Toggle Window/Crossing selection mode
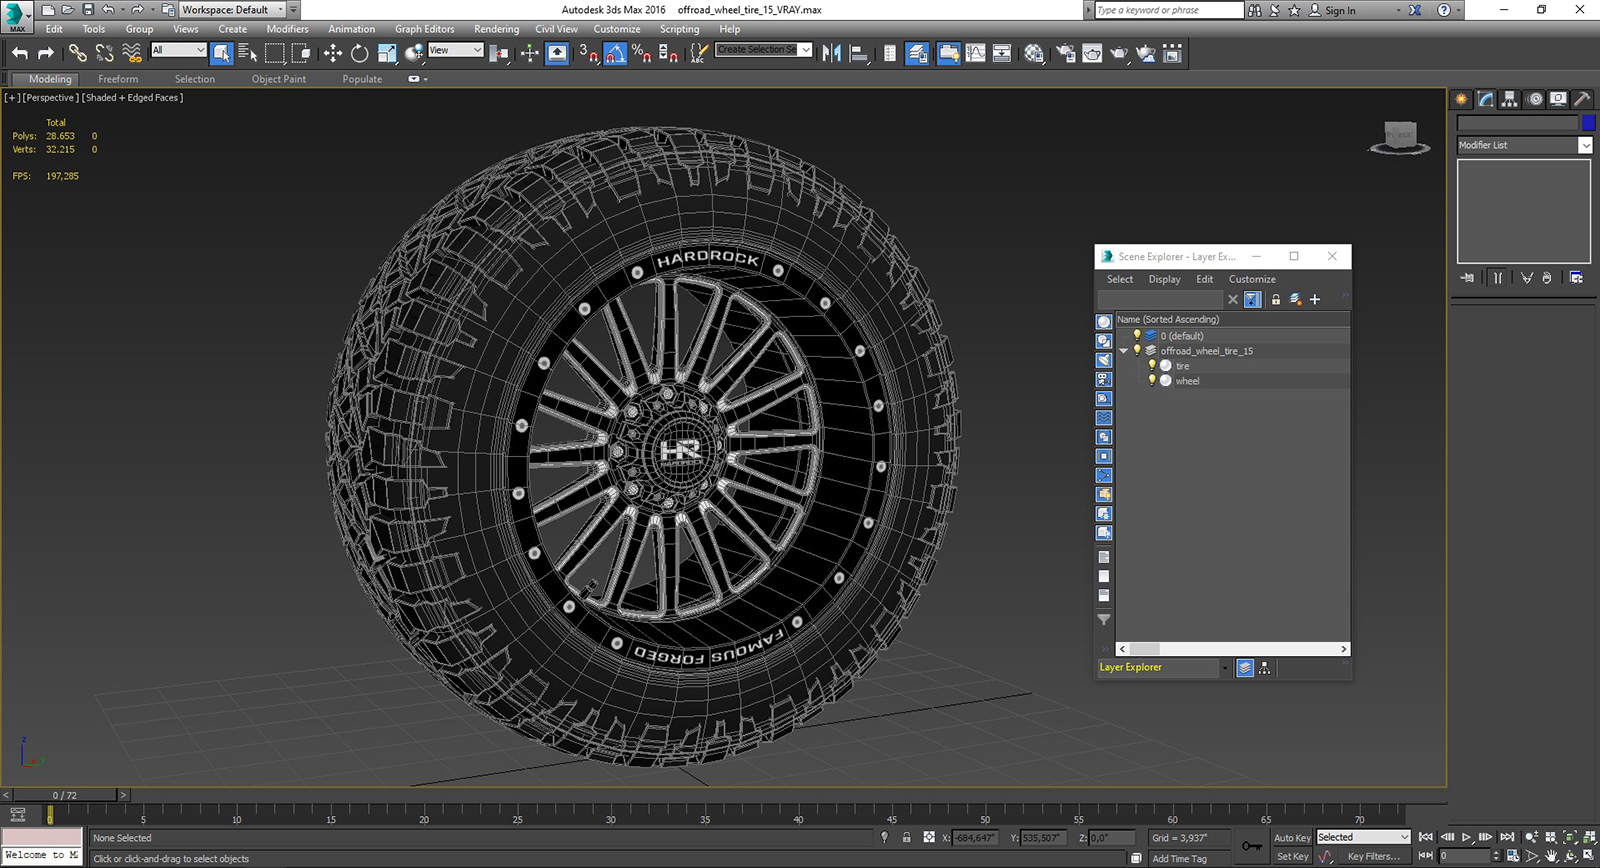Image resolution: width=1600 pixels, height=868 pixels. (x=300, y=53)
